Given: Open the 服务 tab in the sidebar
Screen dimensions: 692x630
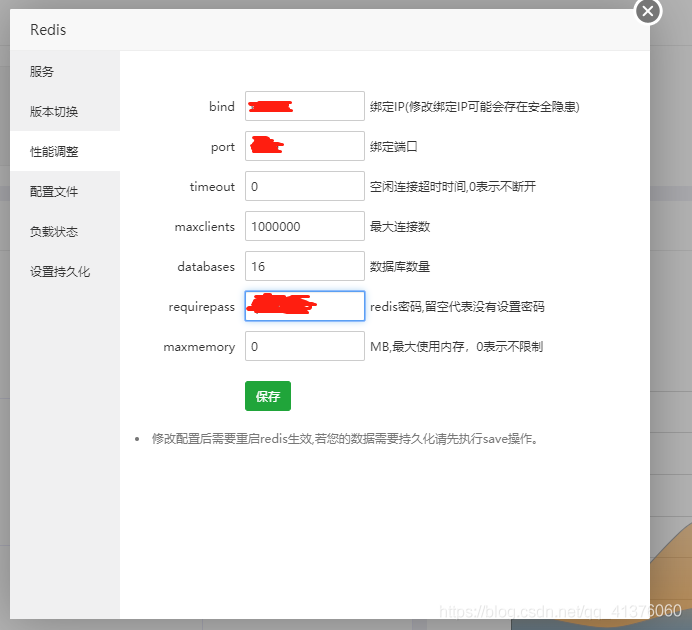Looking at the screenshot, I should (x=65, y=71).
